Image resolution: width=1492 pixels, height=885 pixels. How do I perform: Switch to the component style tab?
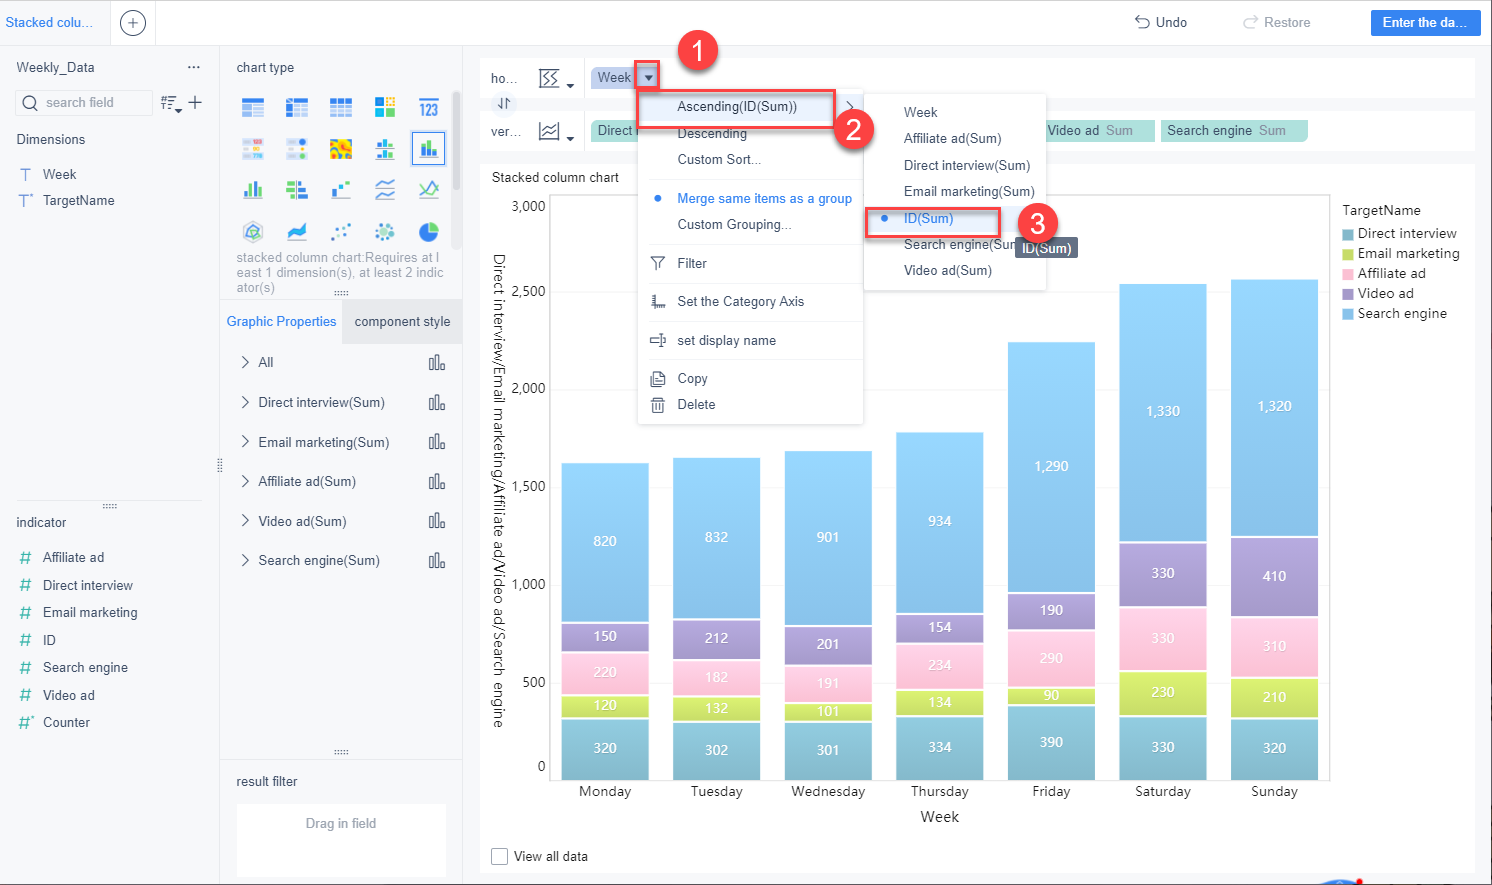click(402, 322)
